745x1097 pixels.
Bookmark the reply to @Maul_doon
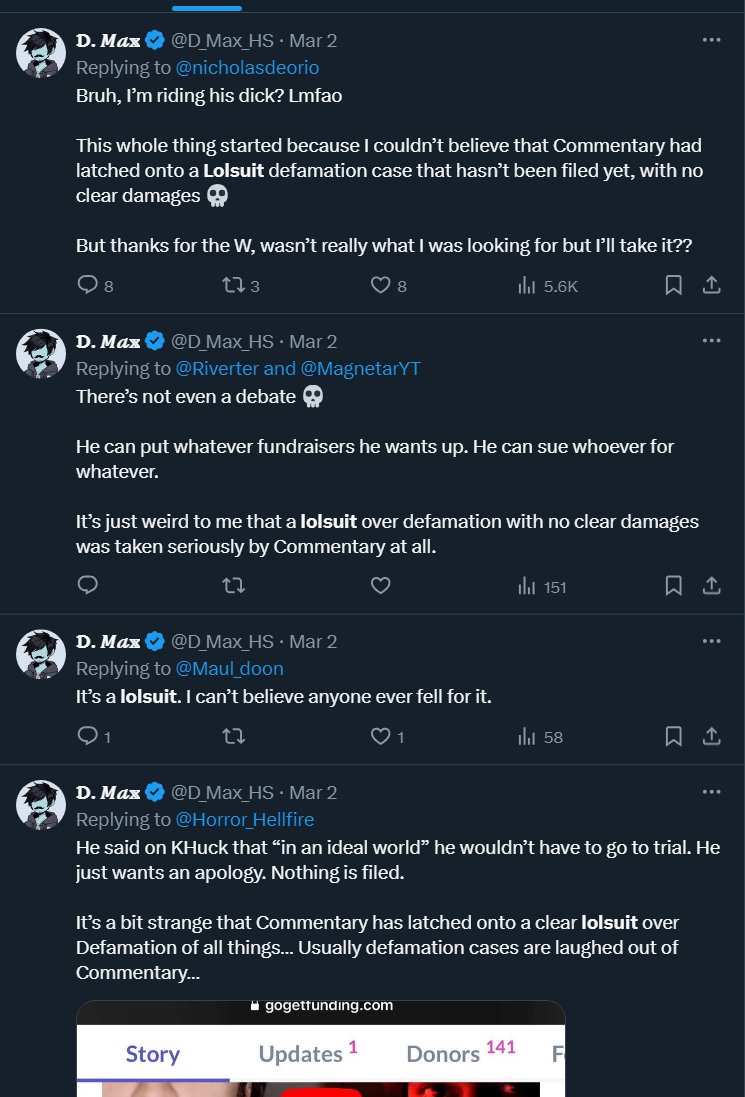pos(674,736)
